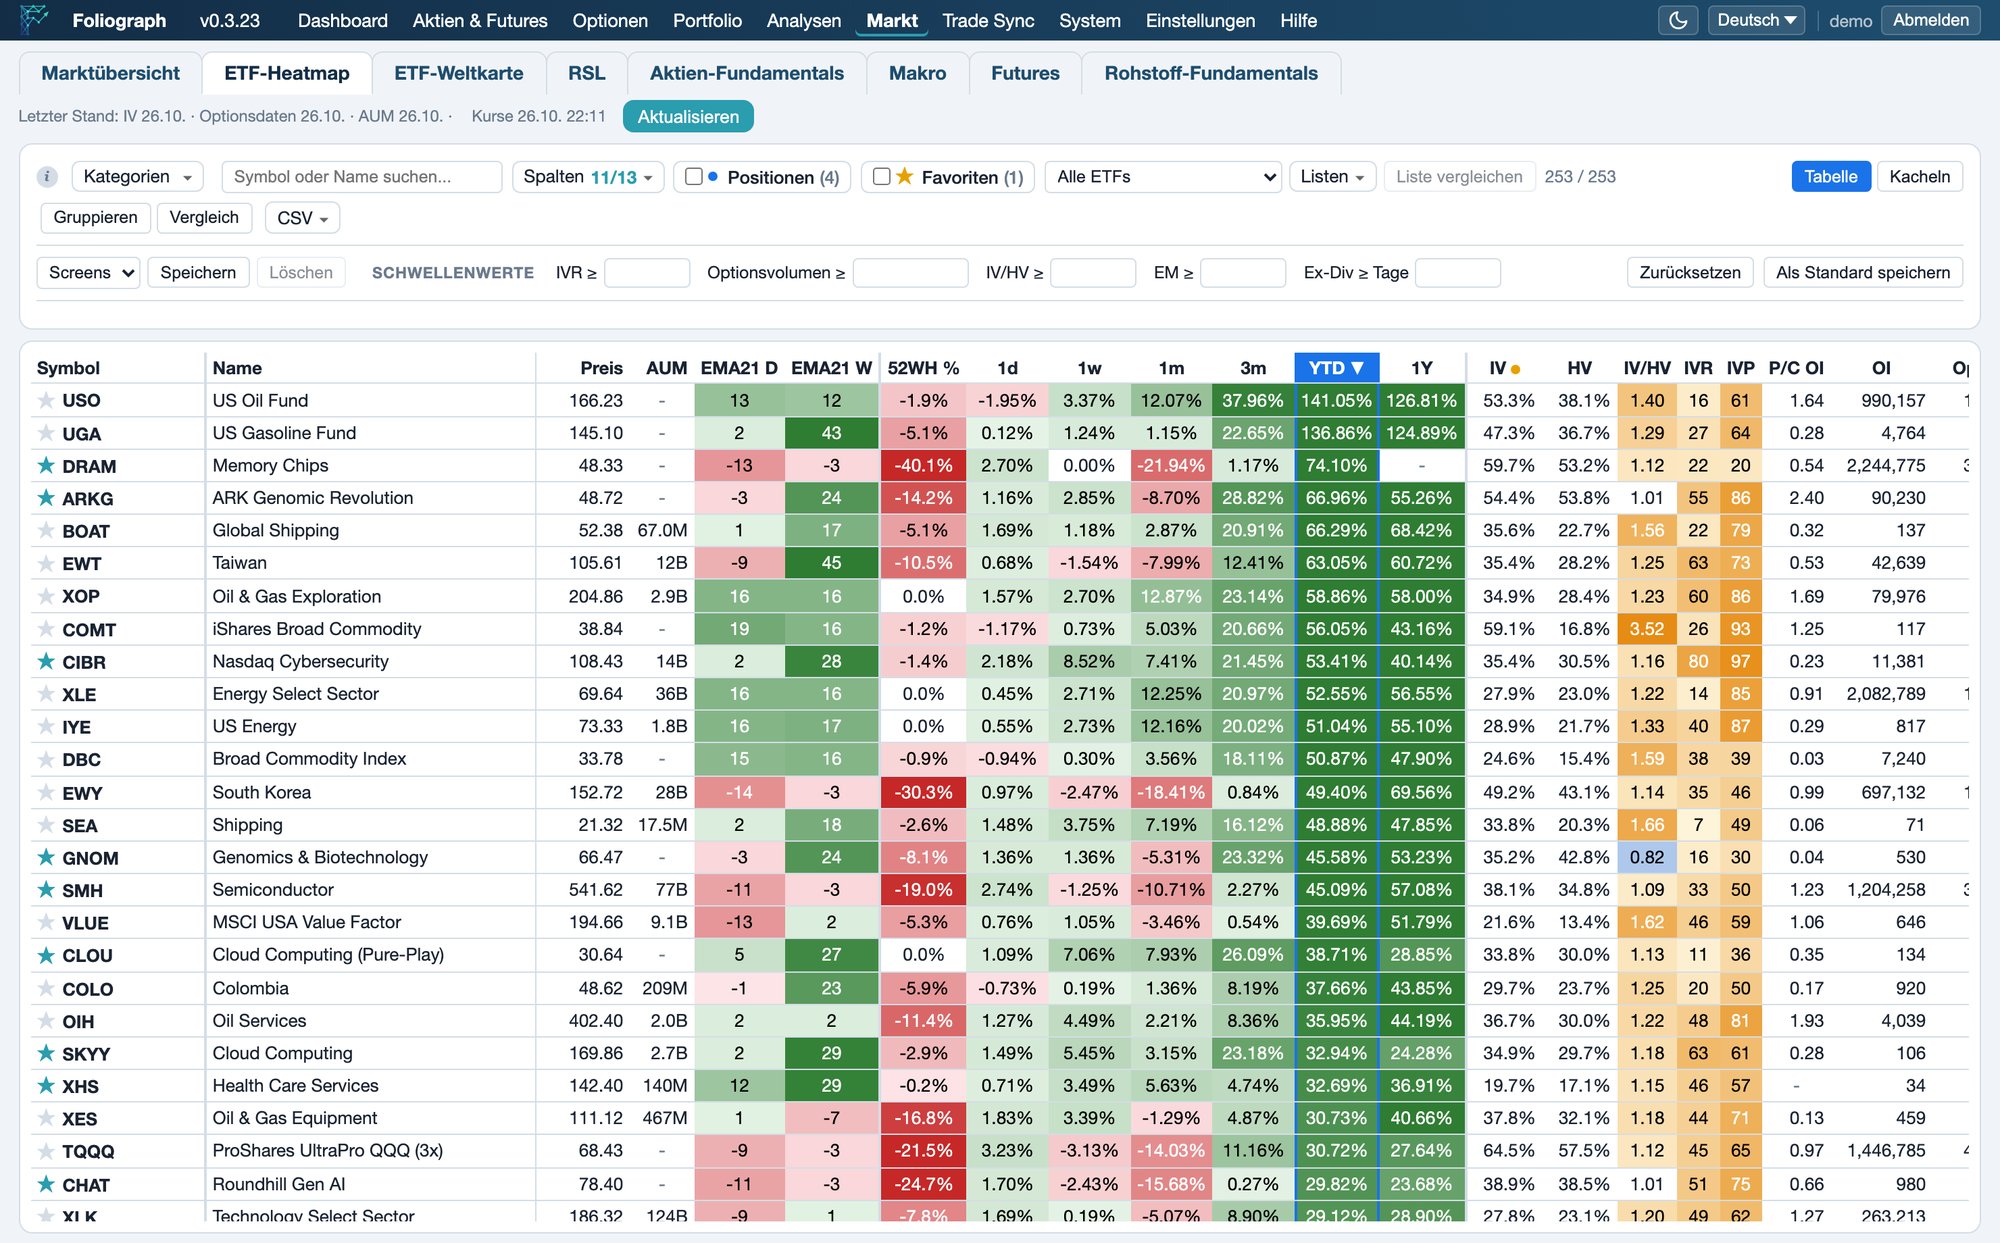Open the Deutsch language selector
The width and height of the screenshot is (2000, 1243).
pos(1756,20)
